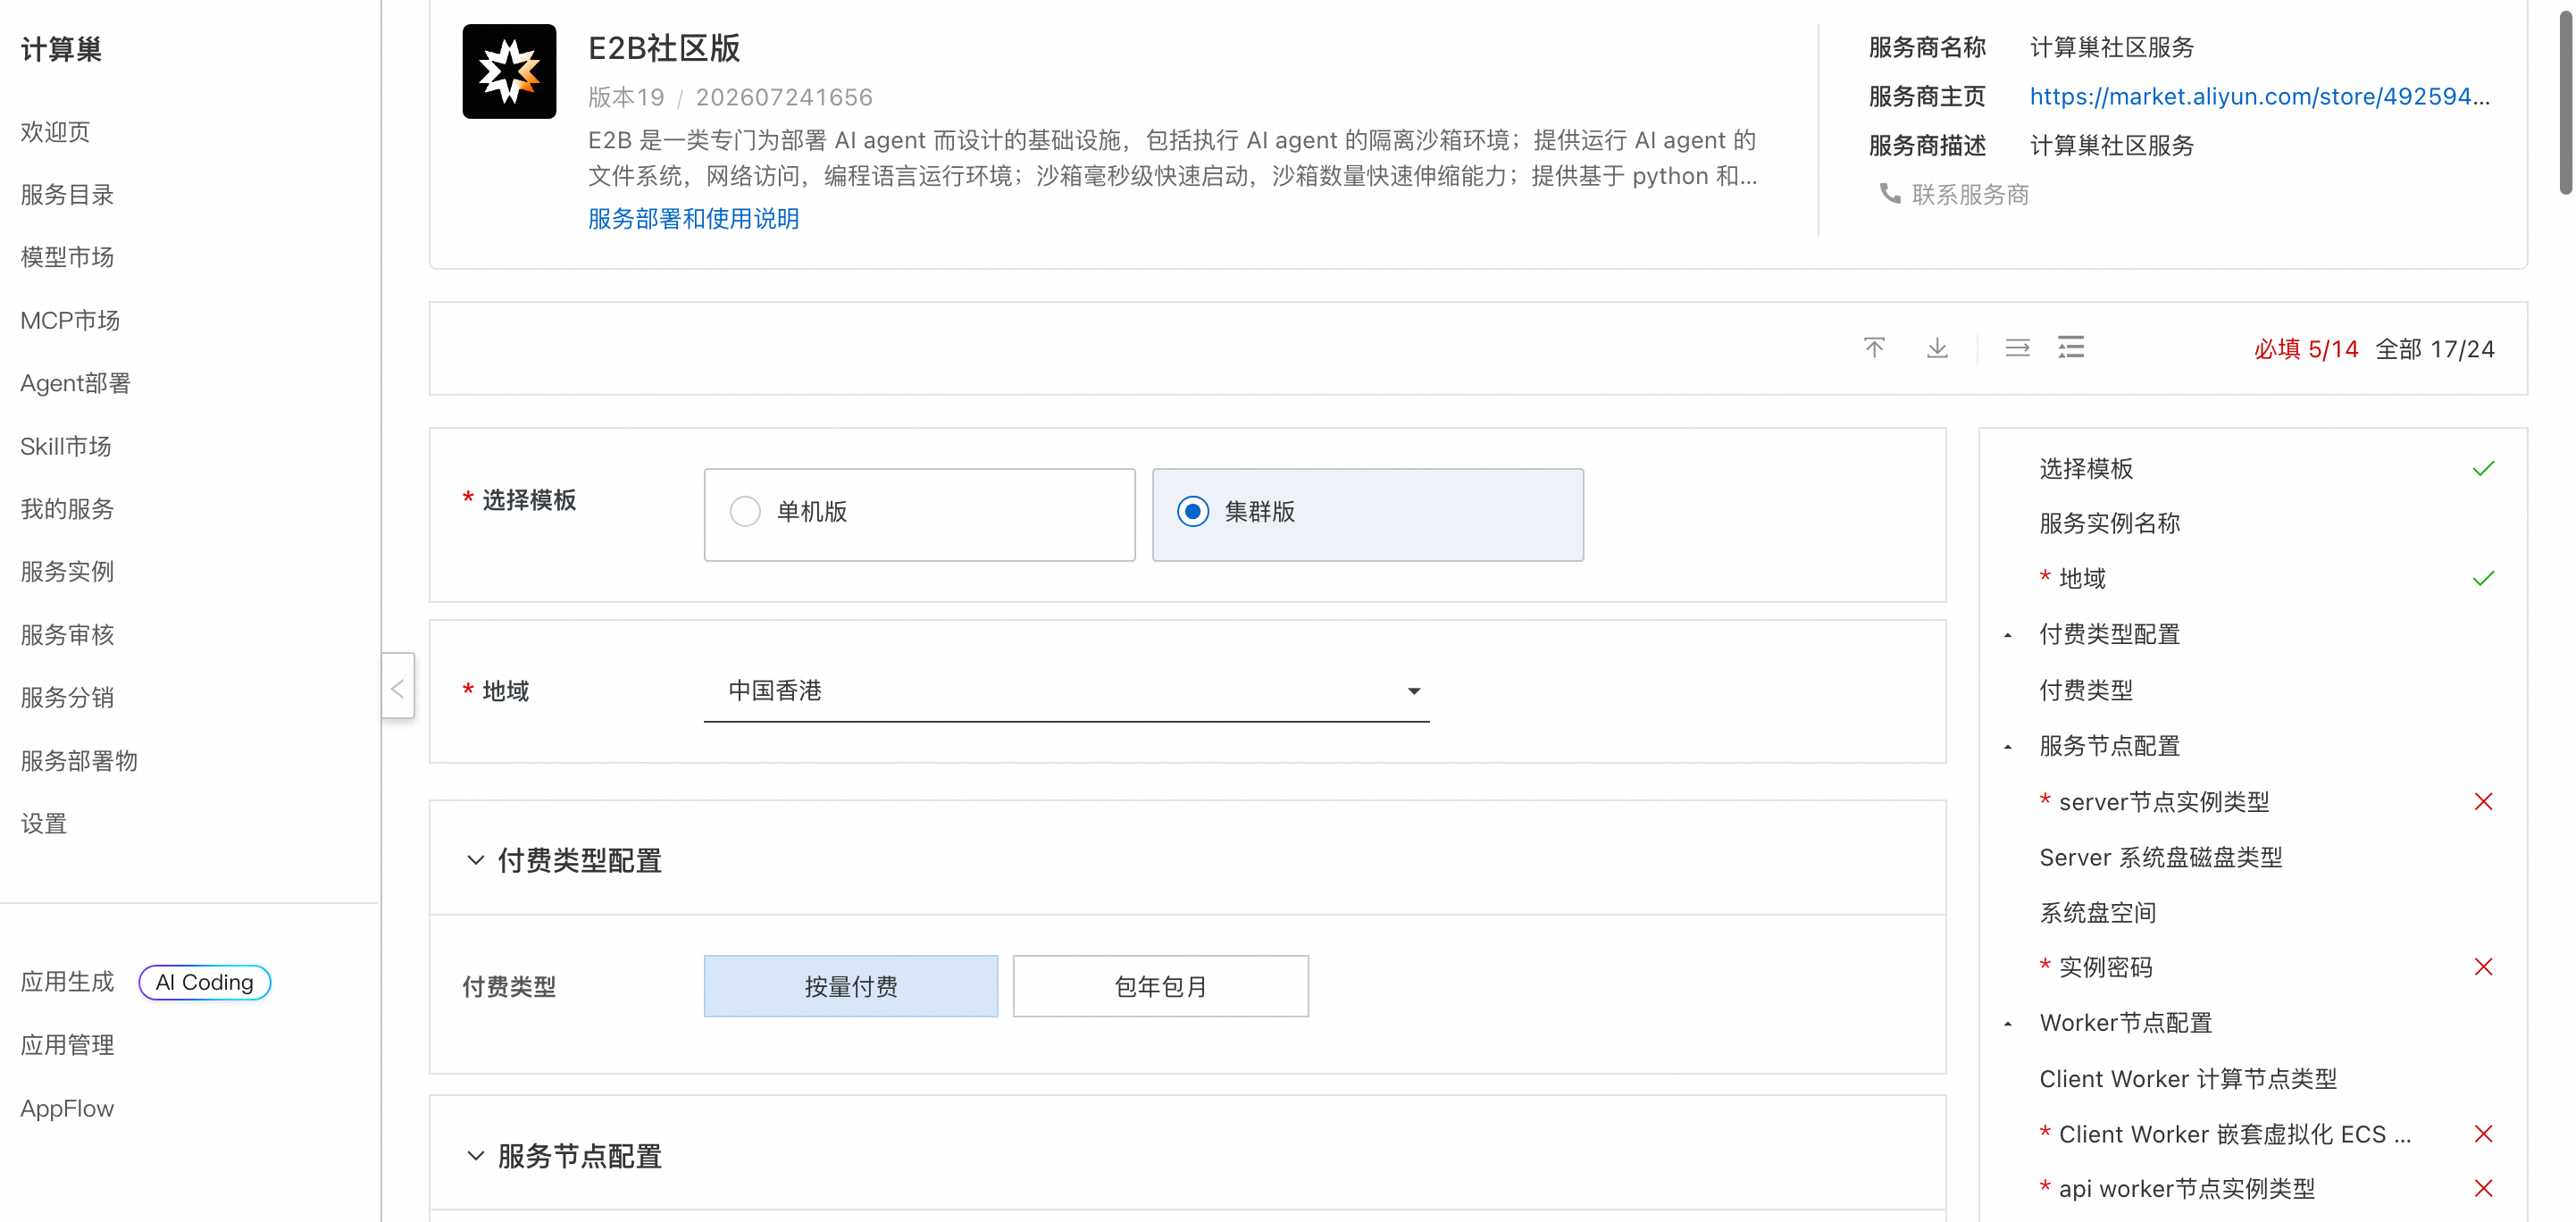
Task: Open Agent部署 in sidebar
Action: pyautogui.click(x=76, y=384)
